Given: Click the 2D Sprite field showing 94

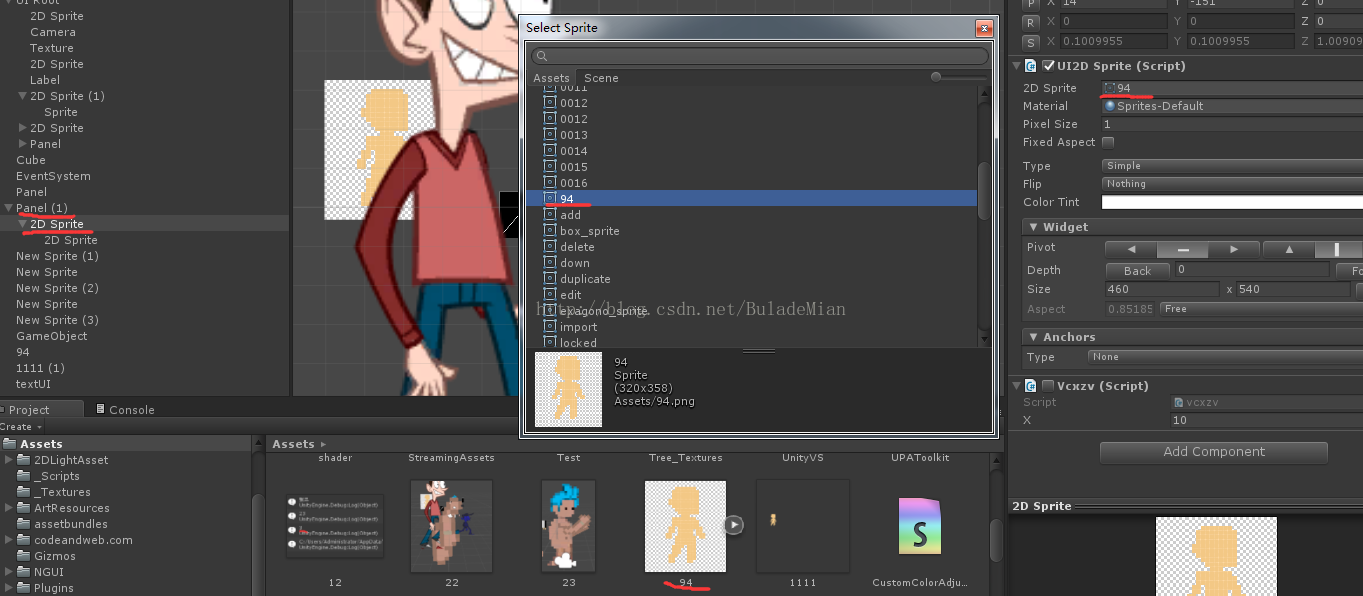Looking at the screenshot, I should [x=1232, y=88].
